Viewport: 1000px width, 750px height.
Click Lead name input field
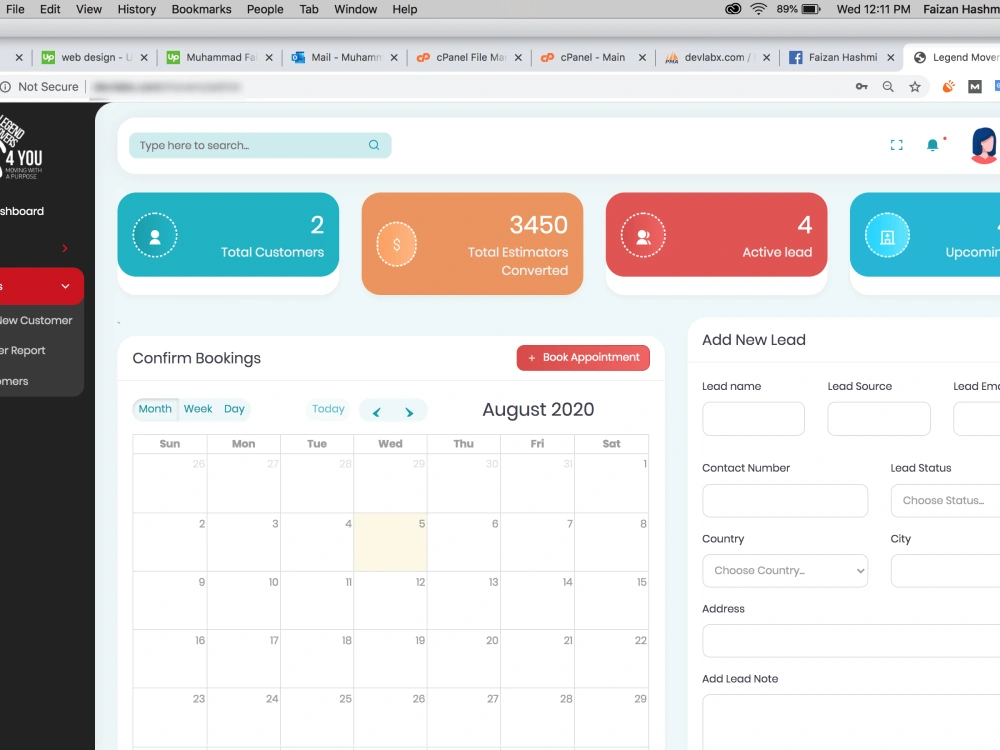753,418
